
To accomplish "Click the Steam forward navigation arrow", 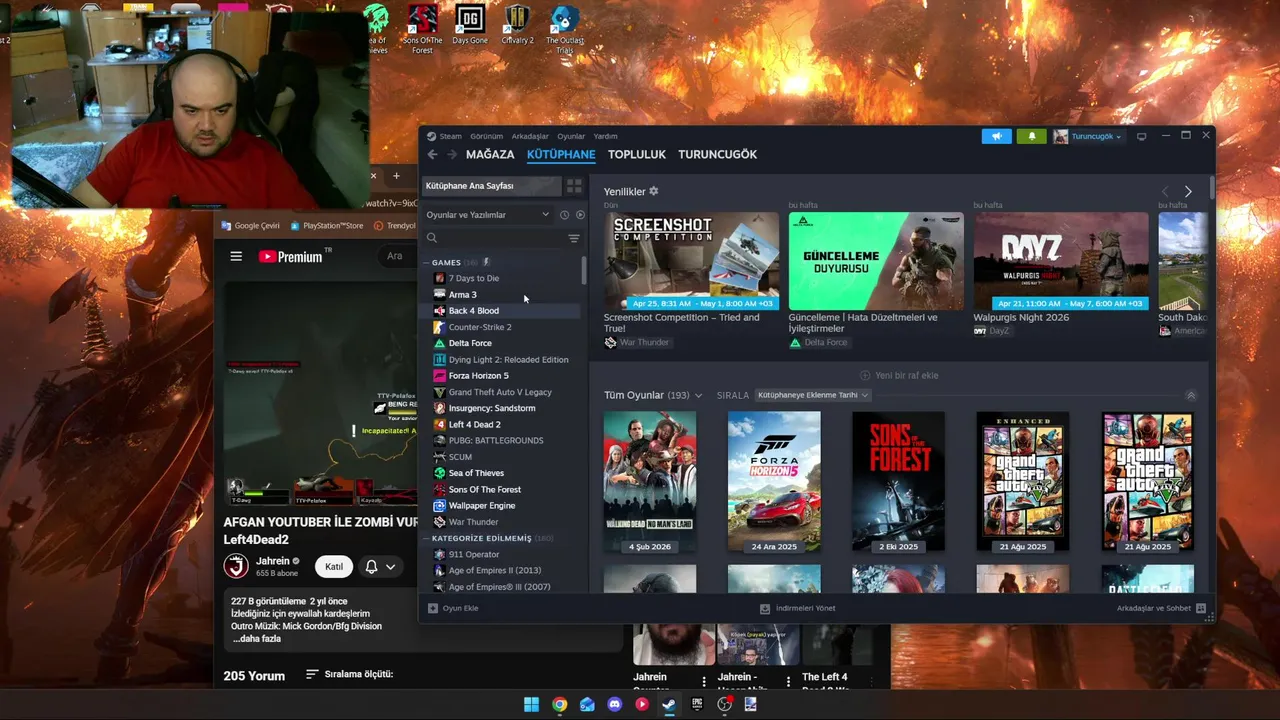I will click(452, 155).
